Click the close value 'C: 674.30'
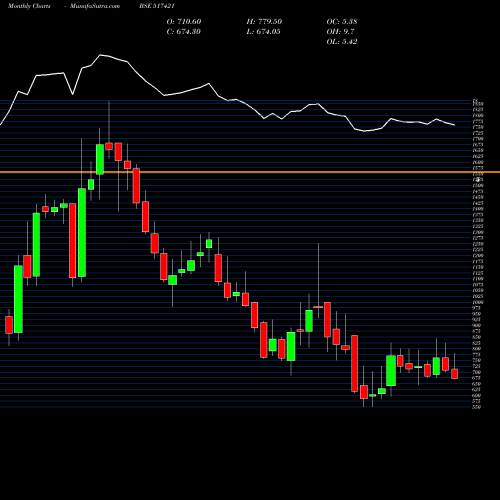 point(184,32)
